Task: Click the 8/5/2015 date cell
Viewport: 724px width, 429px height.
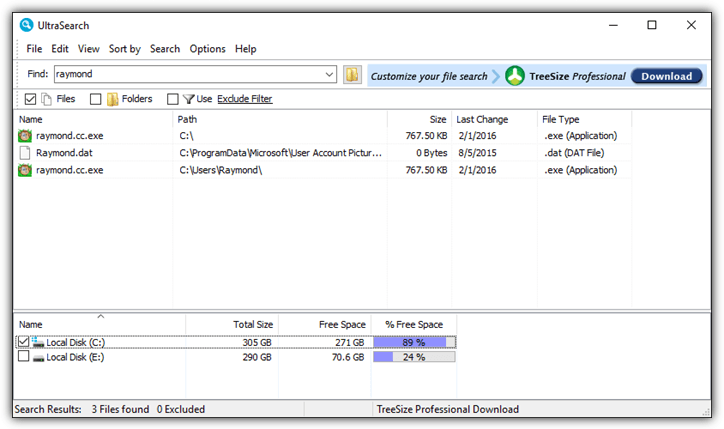Action: click(477, 153)
